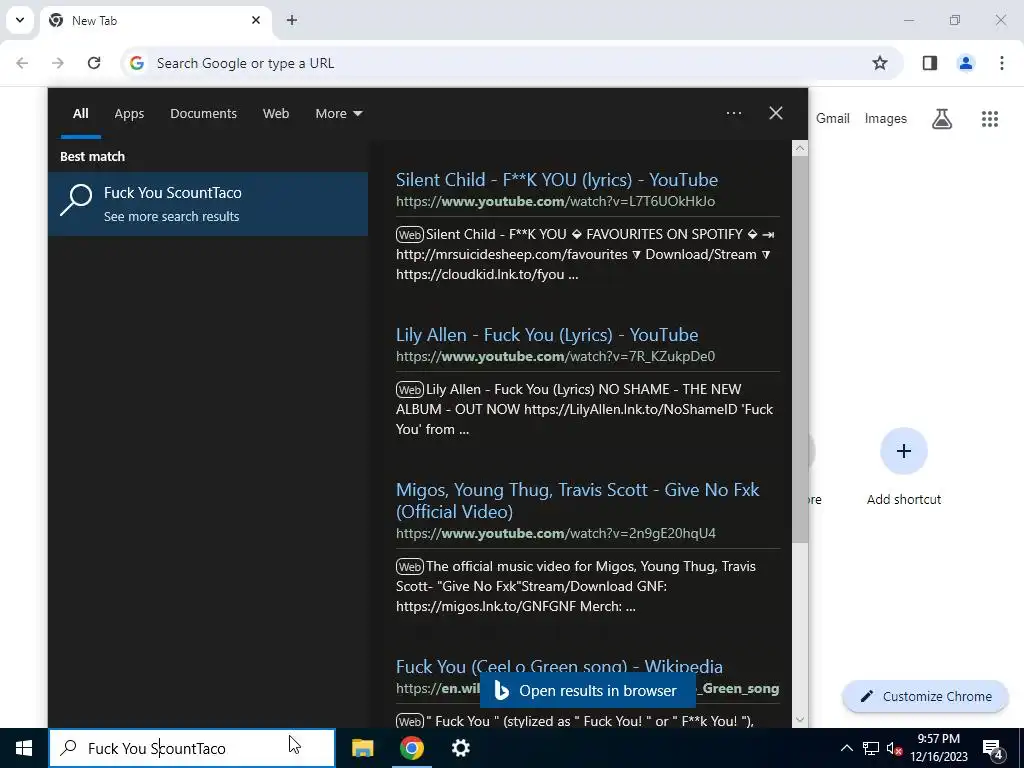The image size is (1024, 768).
Task: Click the Chrome taskbar icon
Action: [411, 748]
